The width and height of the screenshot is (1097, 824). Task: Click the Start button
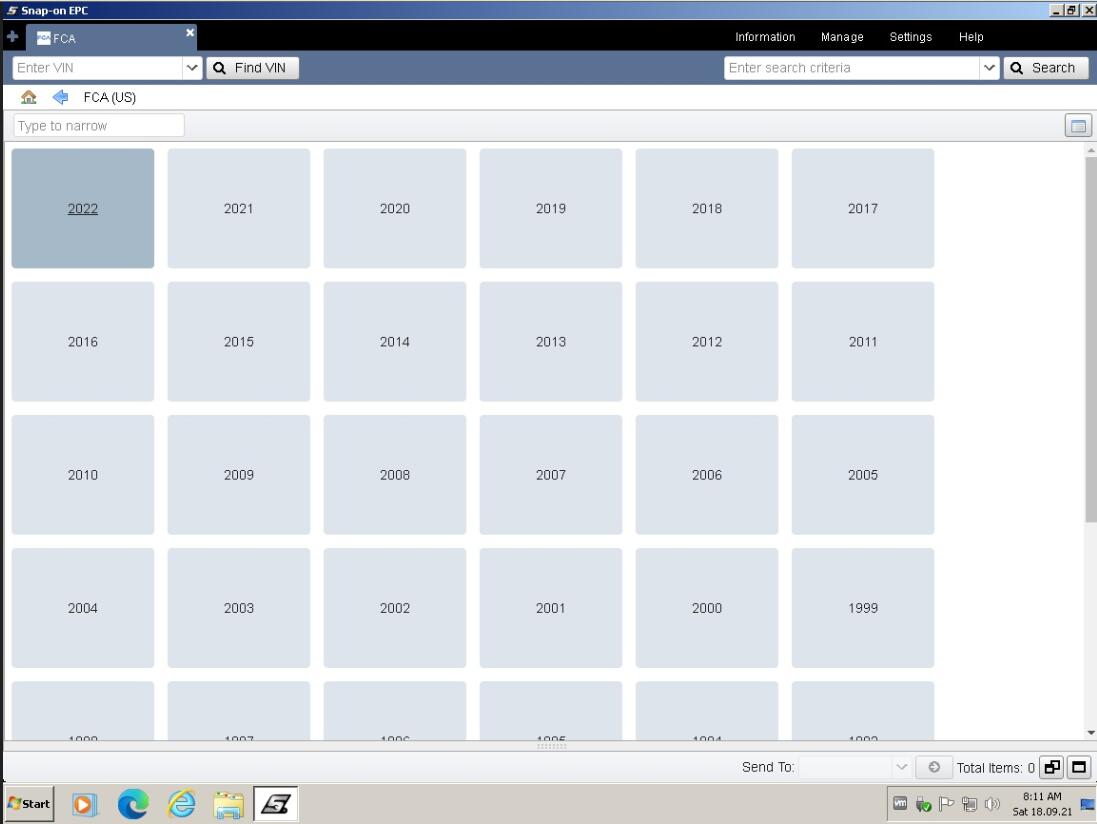coord(29,804)
